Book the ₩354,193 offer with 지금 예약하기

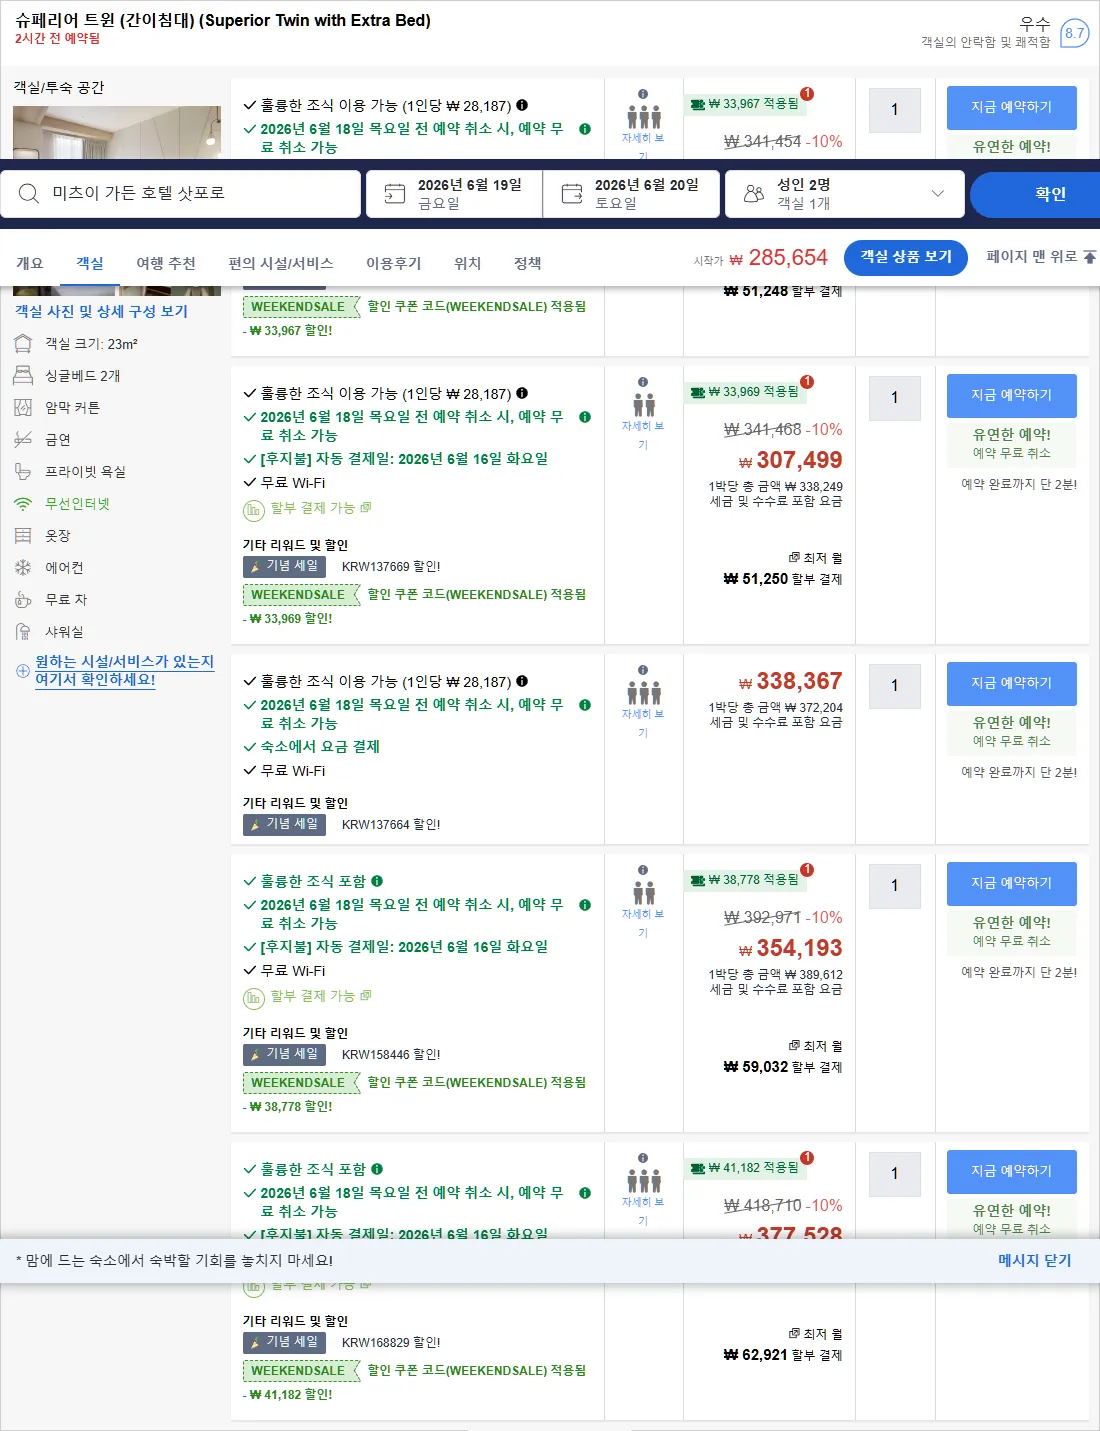pos(1012,884)
